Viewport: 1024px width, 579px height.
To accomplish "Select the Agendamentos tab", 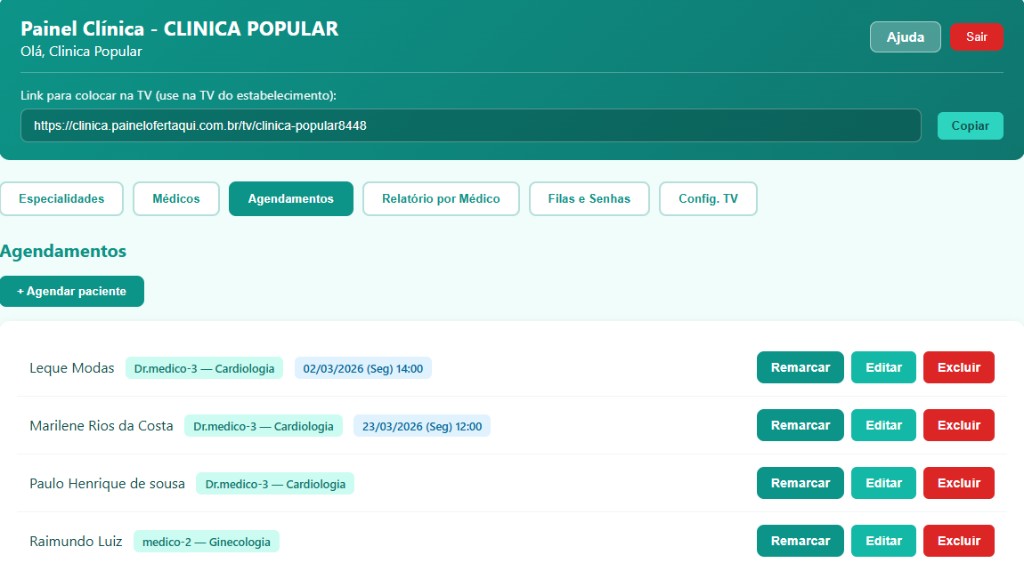I will click(290, 199).
